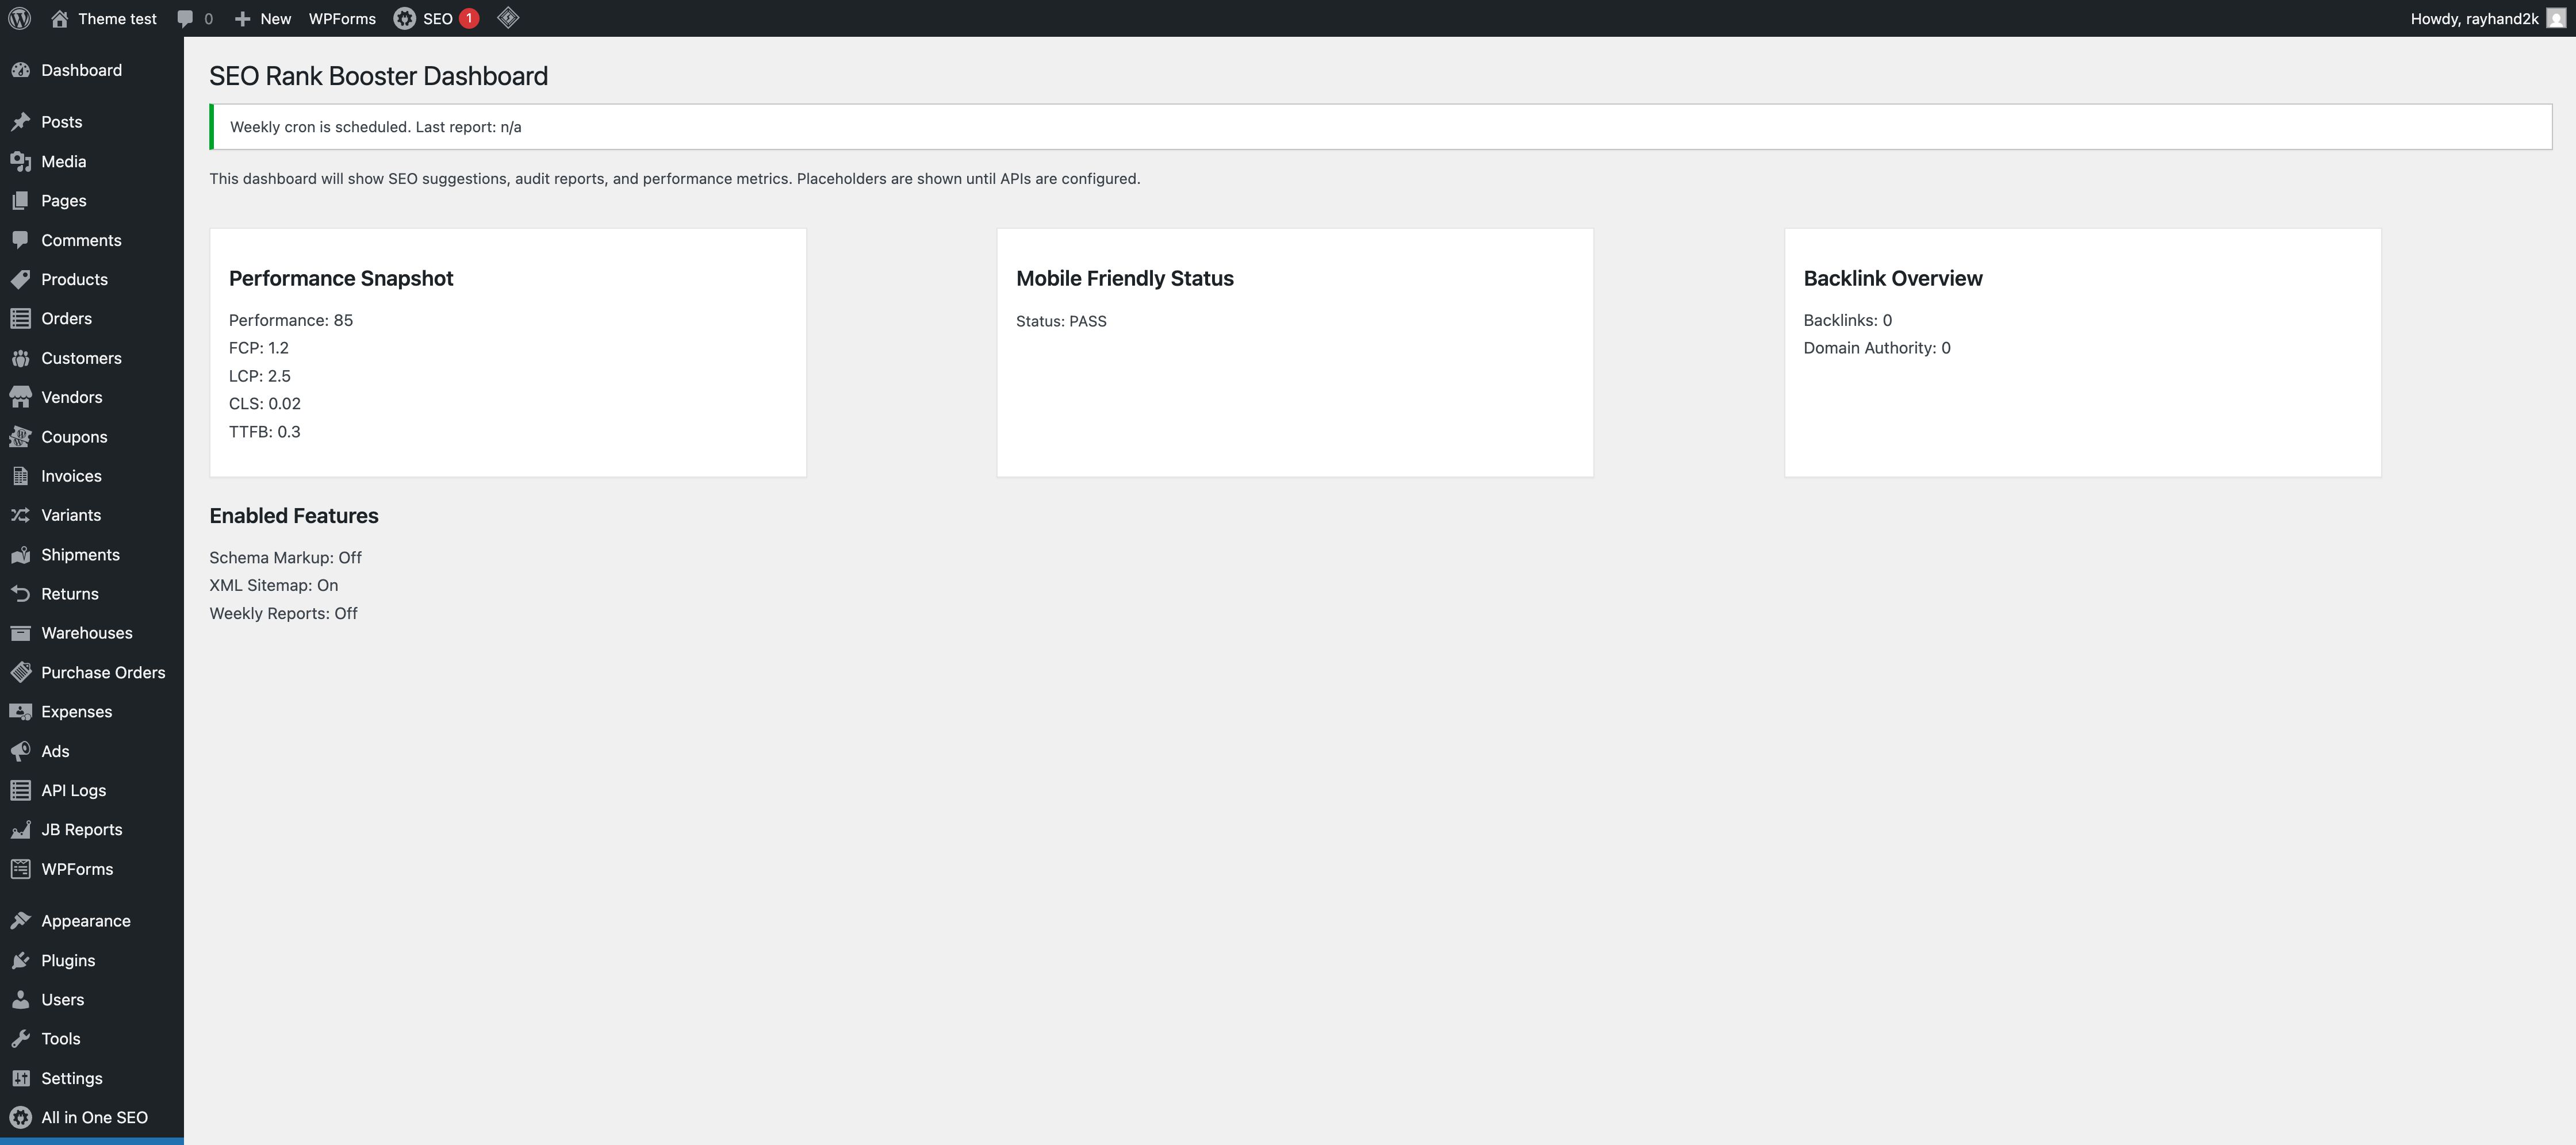Click the user avatar next to Howdy
Image resolution: width=2576 pixels, height=1145 pixels.
click(2556, 18)
